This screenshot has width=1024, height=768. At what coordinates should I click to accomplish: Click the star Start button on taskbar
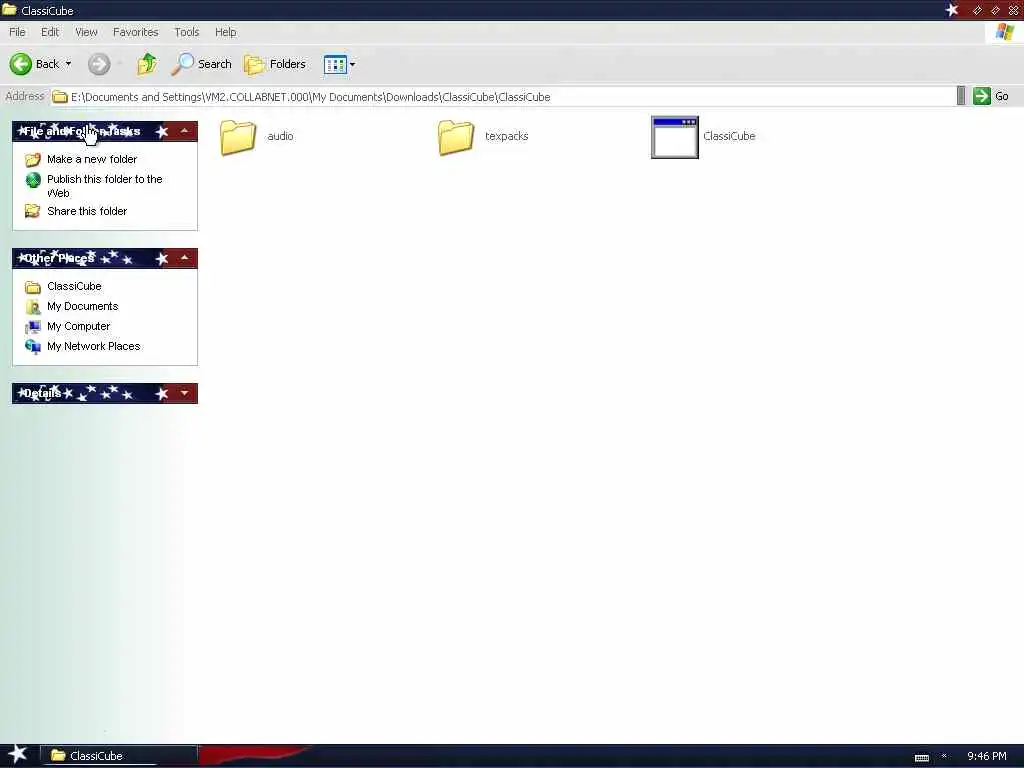point(18,754)
